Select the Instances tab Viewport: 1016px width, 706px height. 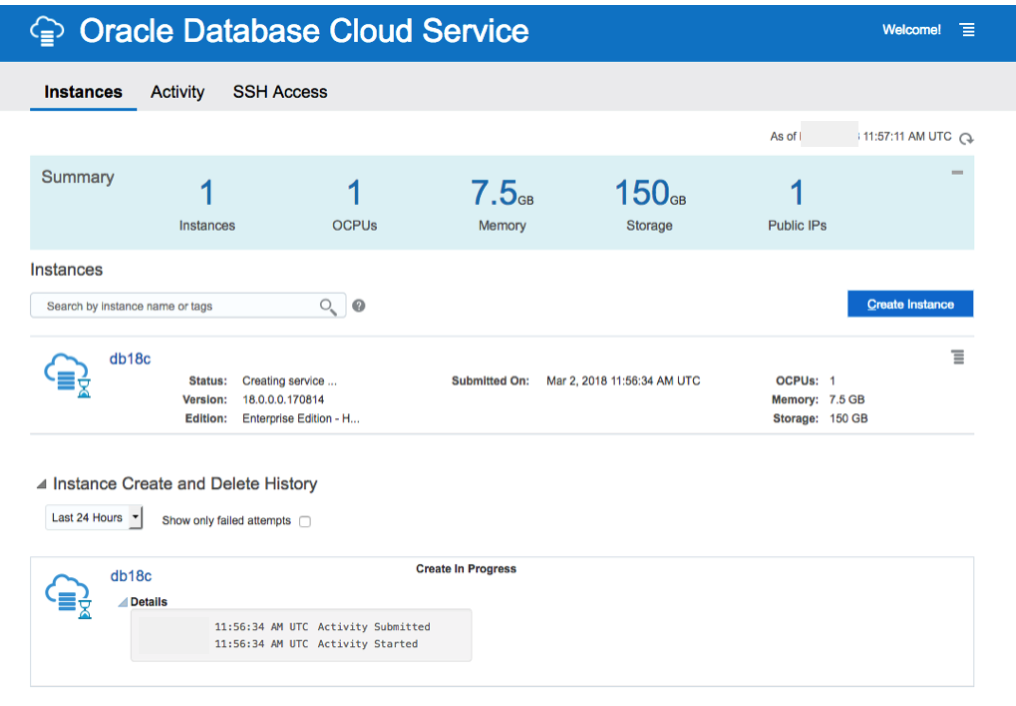pos(83,92)
